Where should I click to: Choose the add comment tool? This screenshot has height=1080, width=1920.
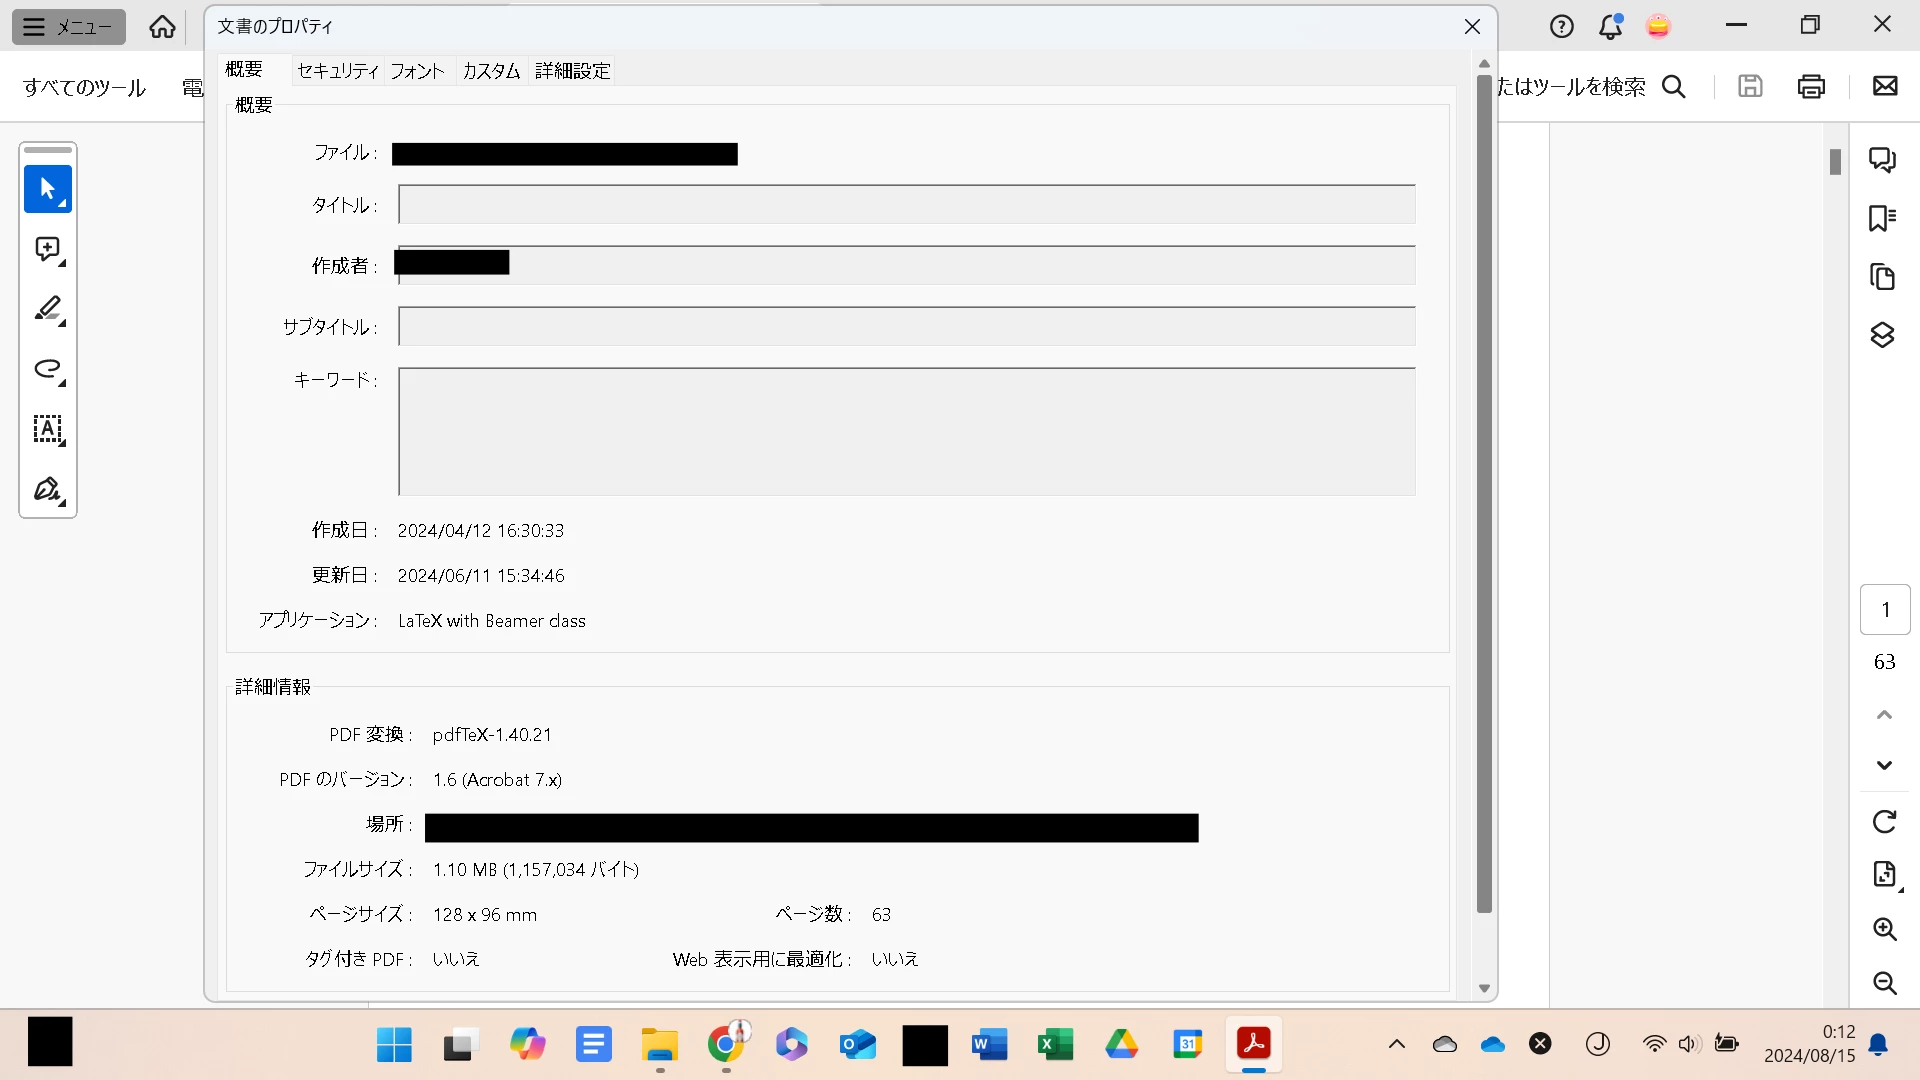[47, 249]
